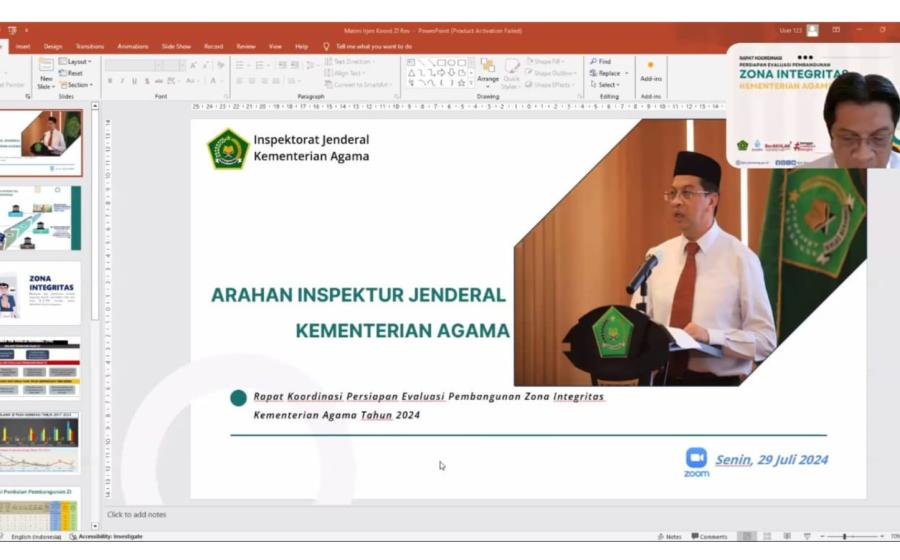Click the lightbulb Tell Me icon
Screen dimensions: 900x560
click(326, 46)
